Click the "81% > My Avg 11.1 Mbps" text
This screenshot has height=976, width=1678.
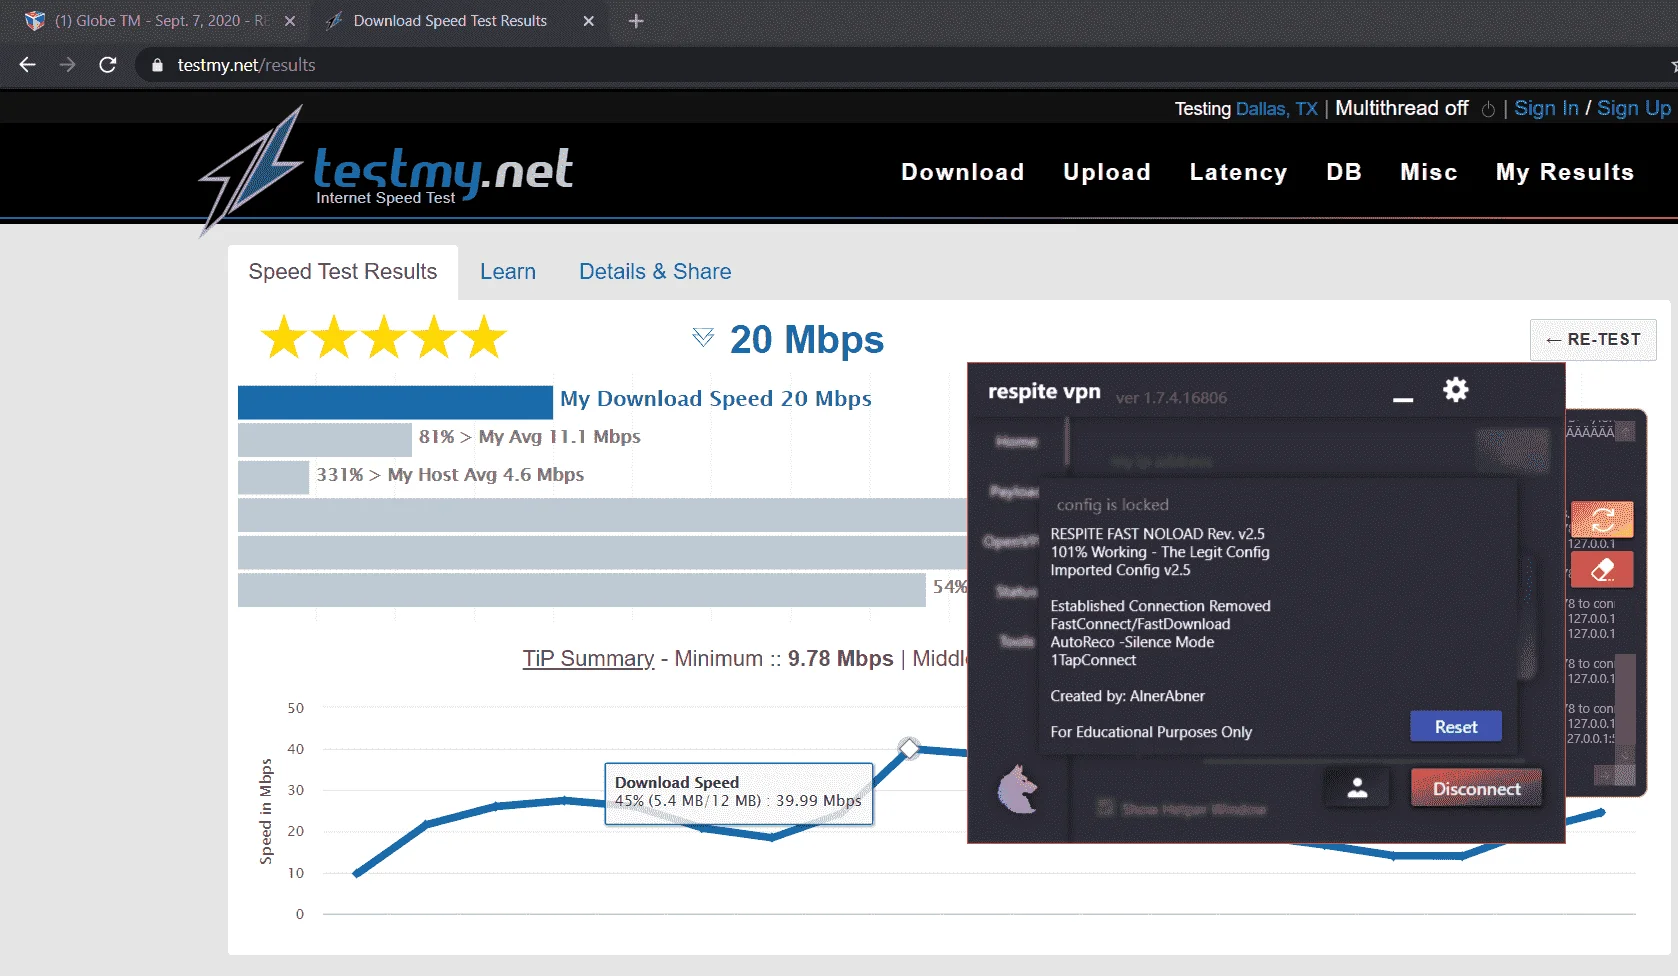click(x=530, y=437)
